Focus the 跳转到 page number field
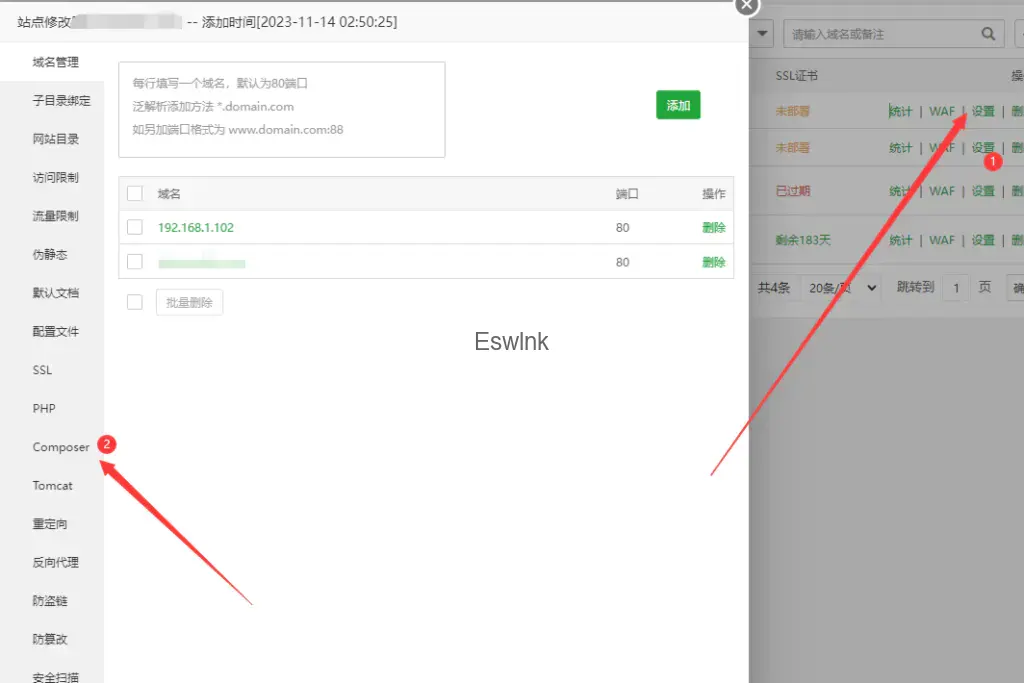 coord(956,288)
